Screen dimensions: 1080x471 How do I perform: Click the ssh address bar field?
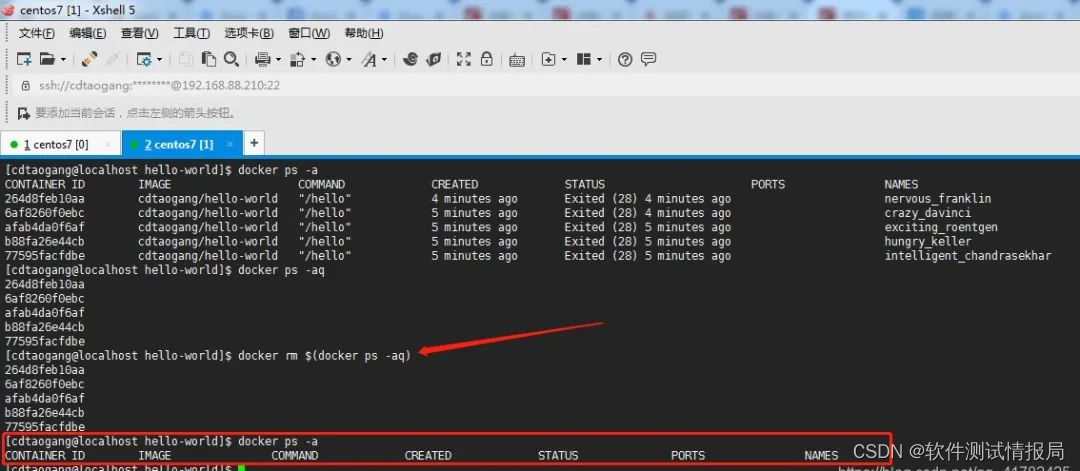pos(544,85)
